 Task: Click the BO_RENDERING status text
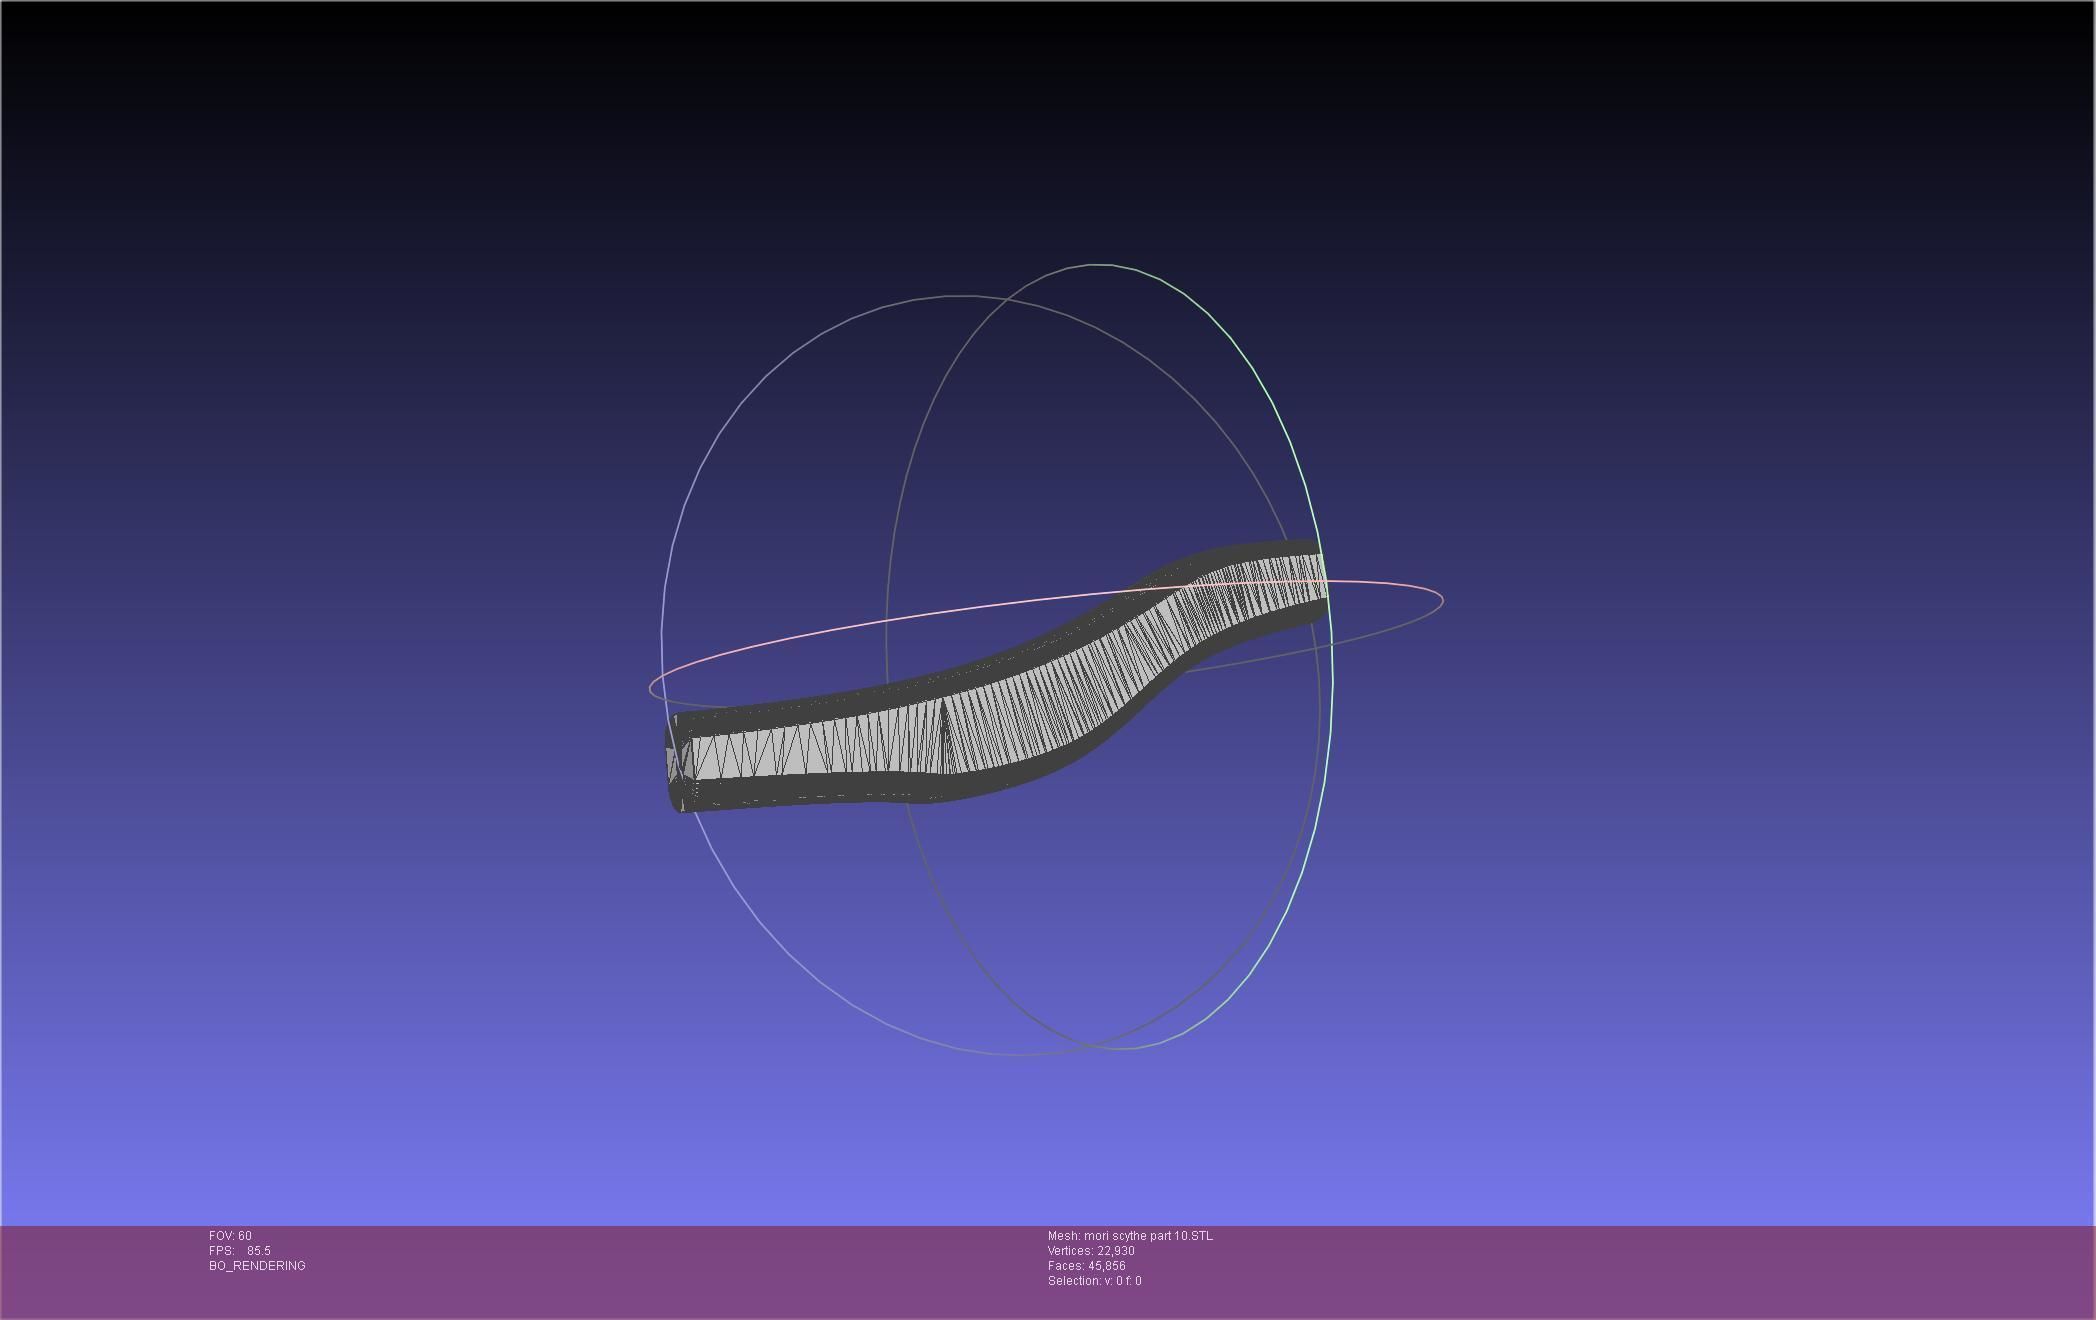[x=257, y=1266]
